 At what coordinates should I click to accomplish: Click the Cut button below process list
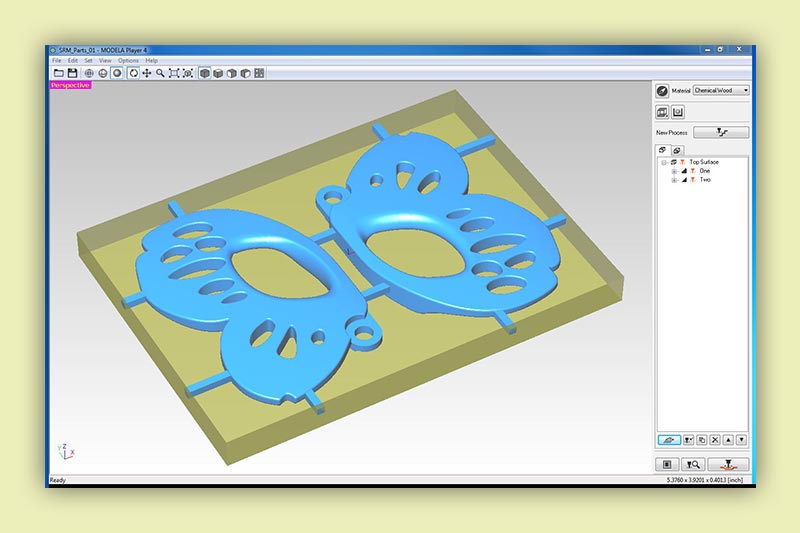click(728, 464)
